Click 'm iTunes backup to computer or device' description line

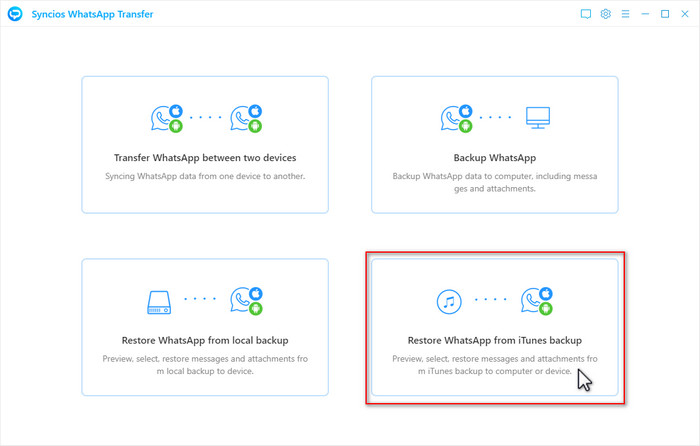(495, 371)
